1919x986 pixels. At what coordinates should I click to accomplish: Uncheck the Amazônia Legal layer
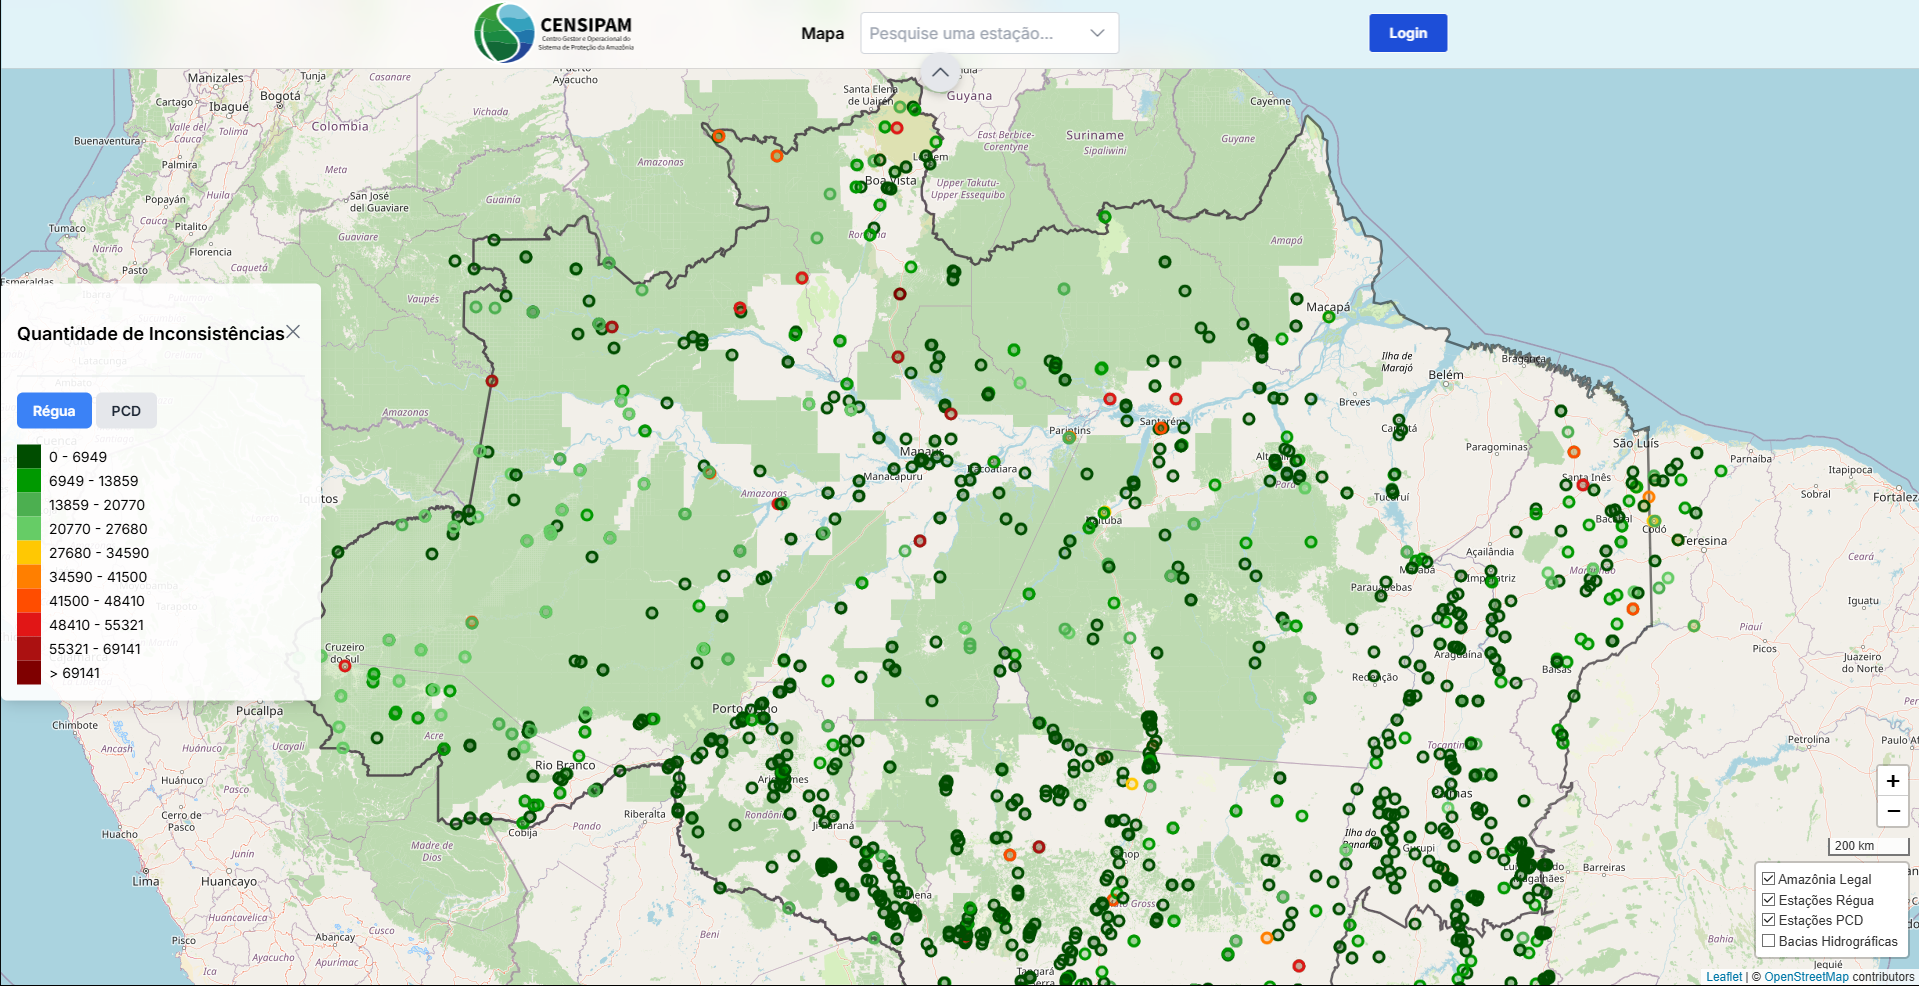coord(1768,879)
